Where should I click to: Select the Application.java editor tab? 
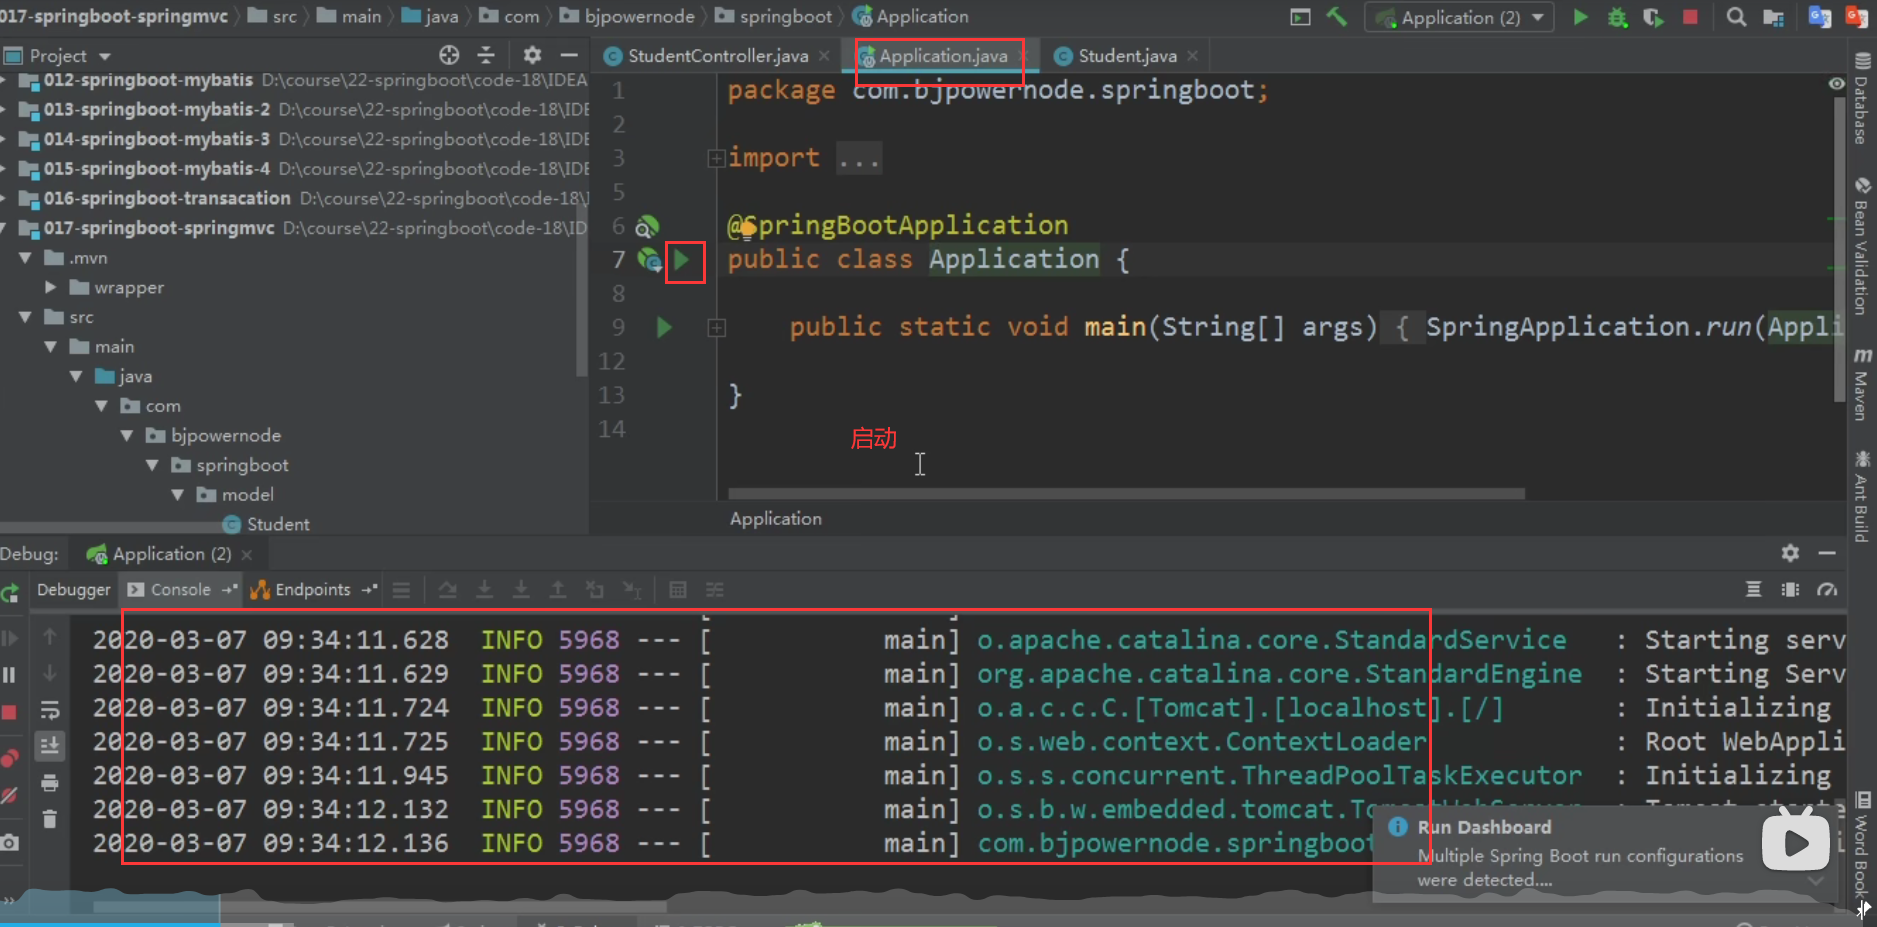pos(941,56)
